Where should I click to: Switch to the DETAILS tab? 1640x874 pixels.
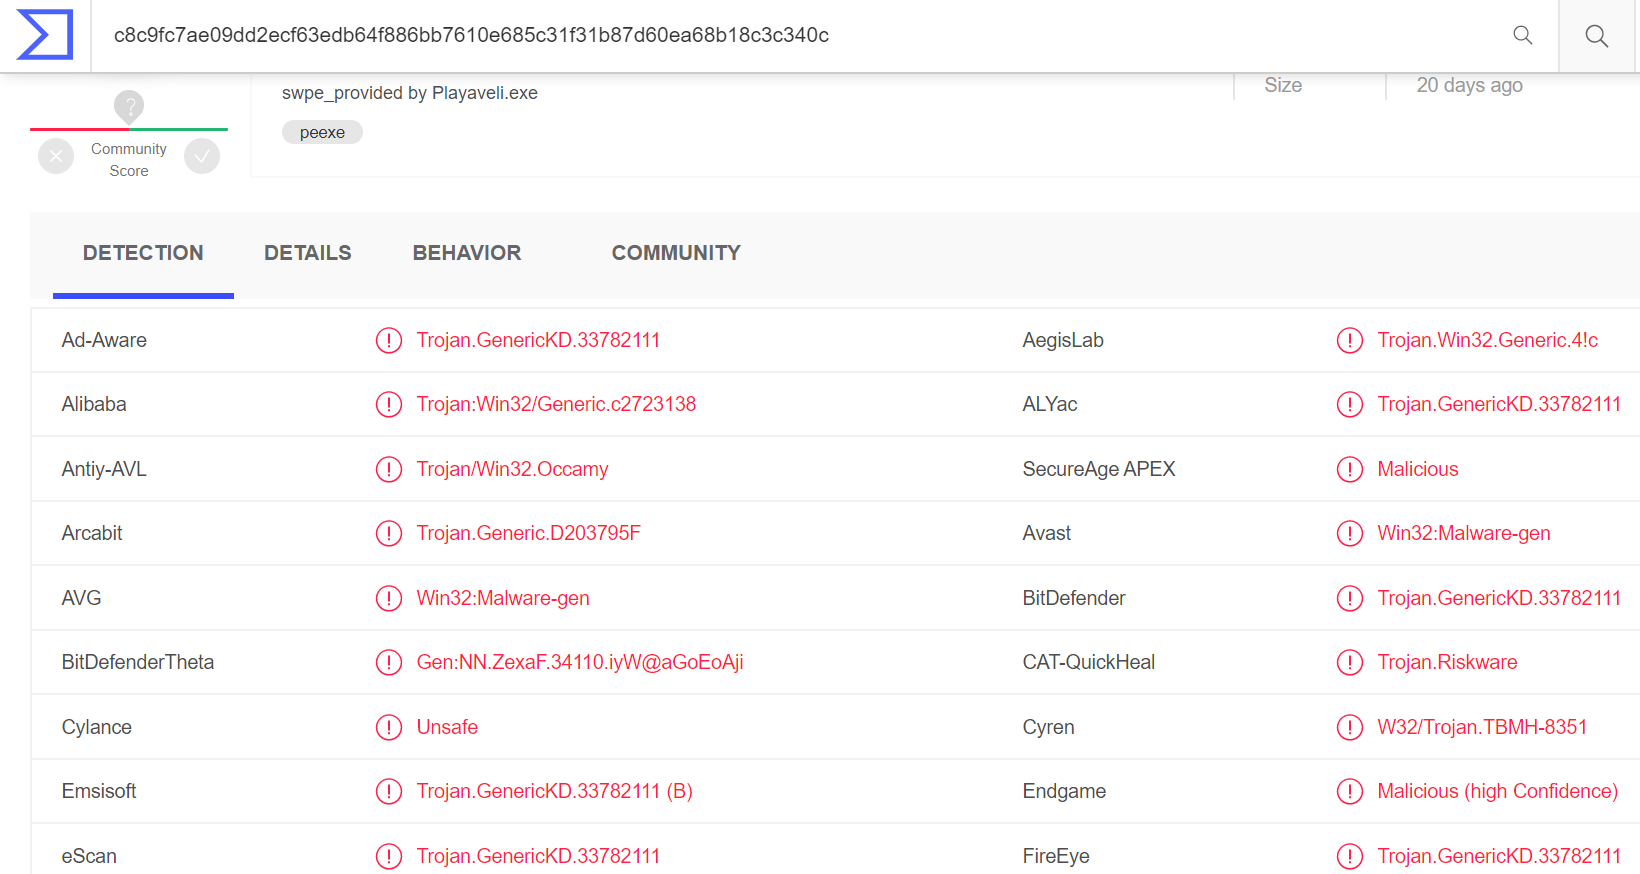tap(307, 253)
